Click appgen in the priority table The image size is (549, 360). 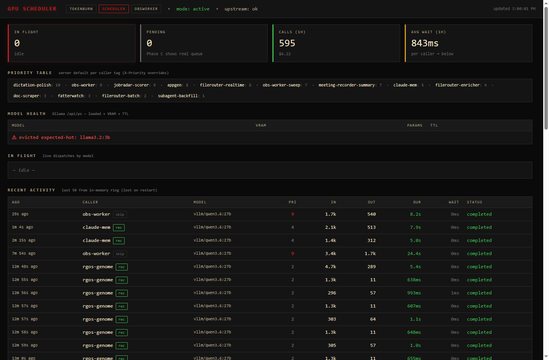click(174, 85)
